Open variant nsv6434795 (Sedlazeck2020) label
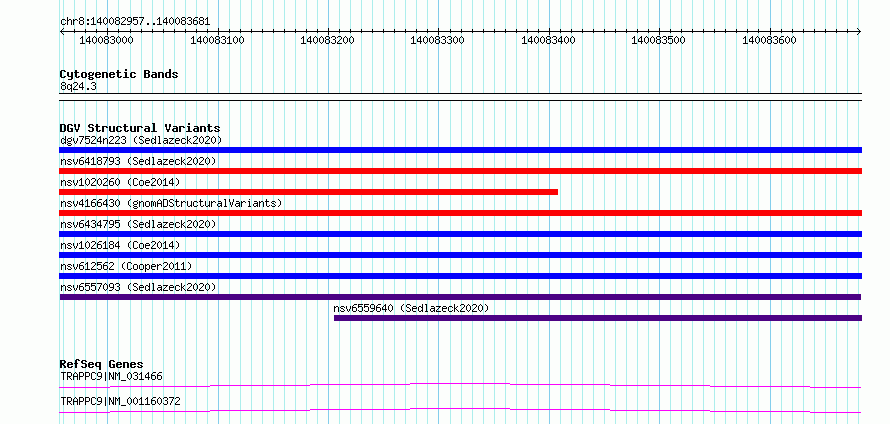Image resolution: width=890 pixels, height=424 pixels. point(138,224)
